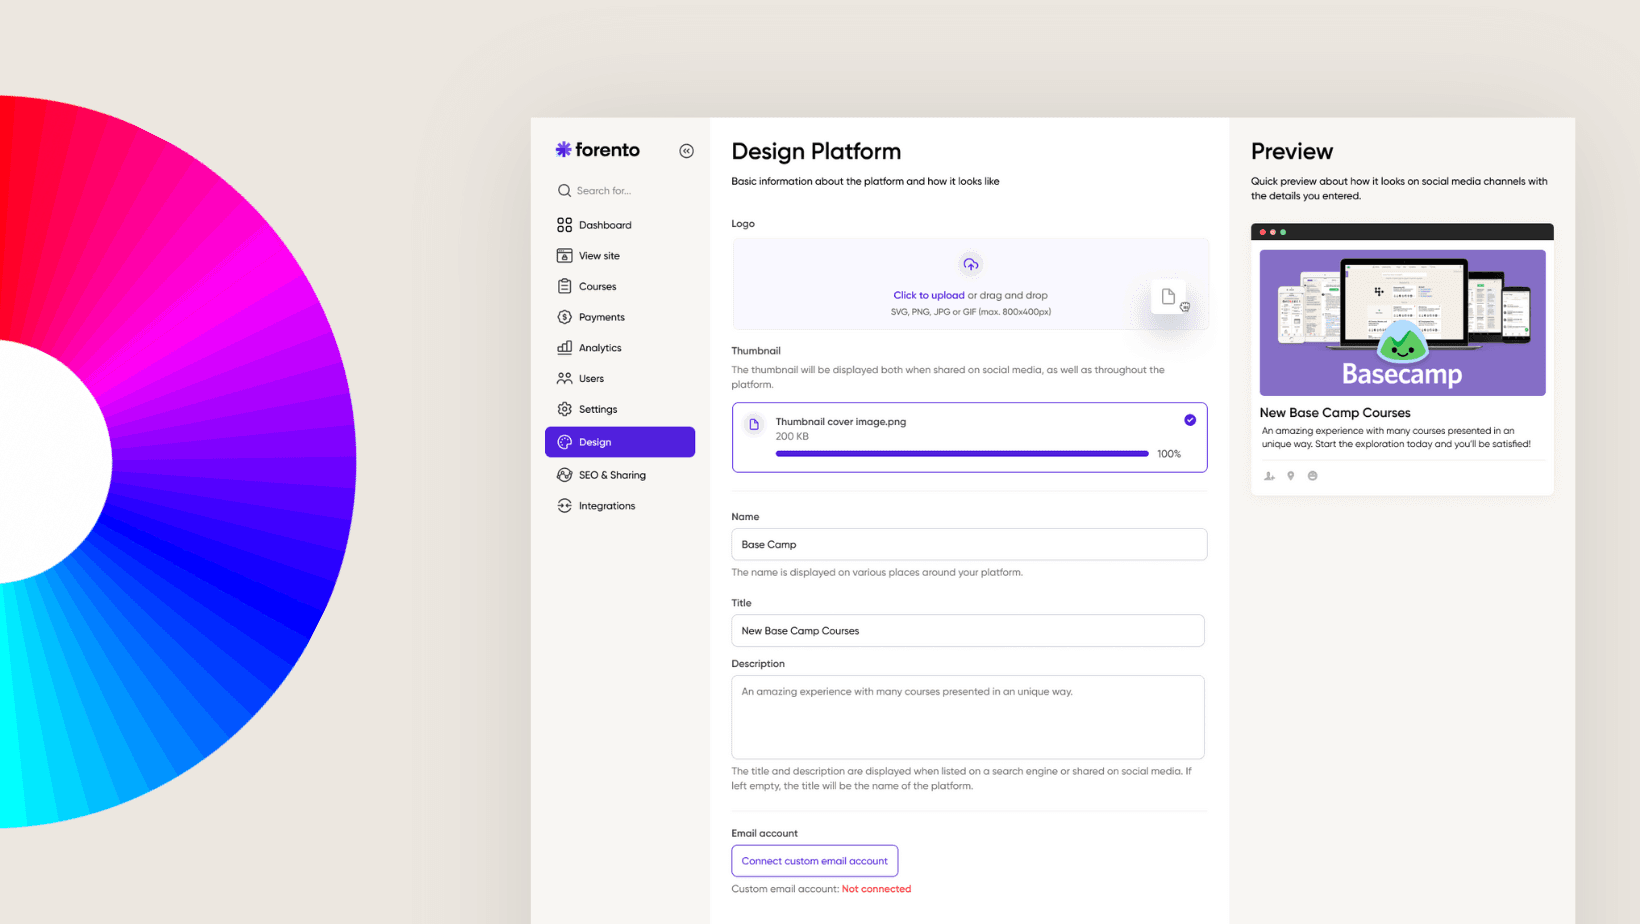Click the Integrations icon in sidebar
This screenshot has width=1640, height=924.
click(x=564, y=506)
